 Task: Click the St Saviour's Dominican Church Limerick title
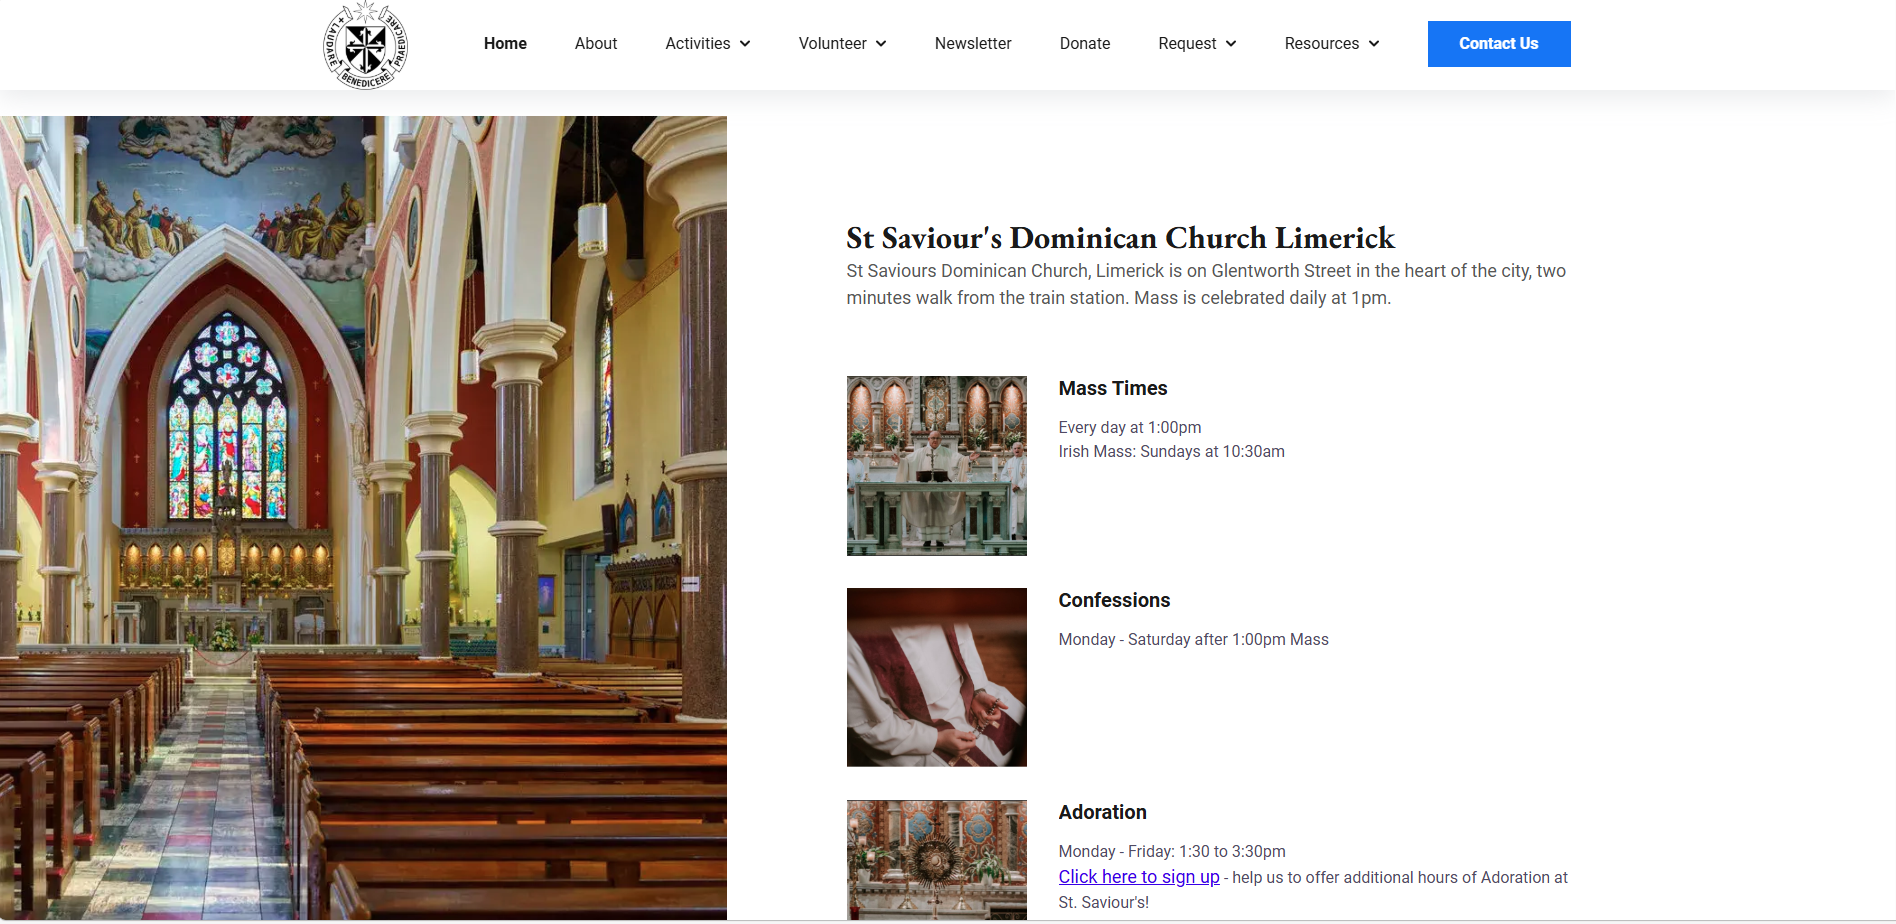pyautogui.click(x=1121, y=238)
